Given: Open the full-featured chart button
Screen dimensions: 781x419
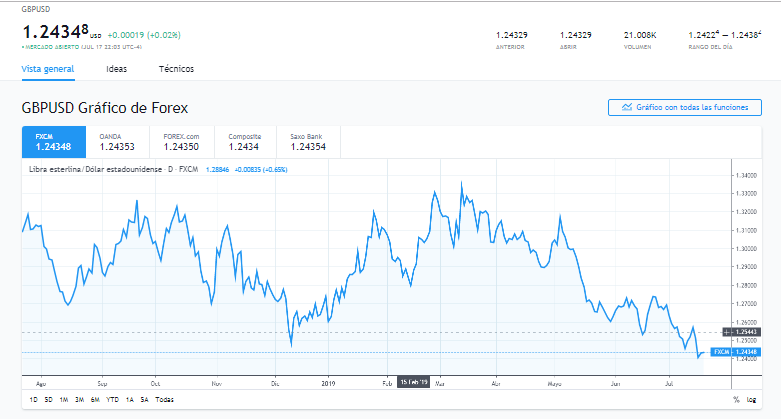Looking at the screenshot, I should click(684, 107).
